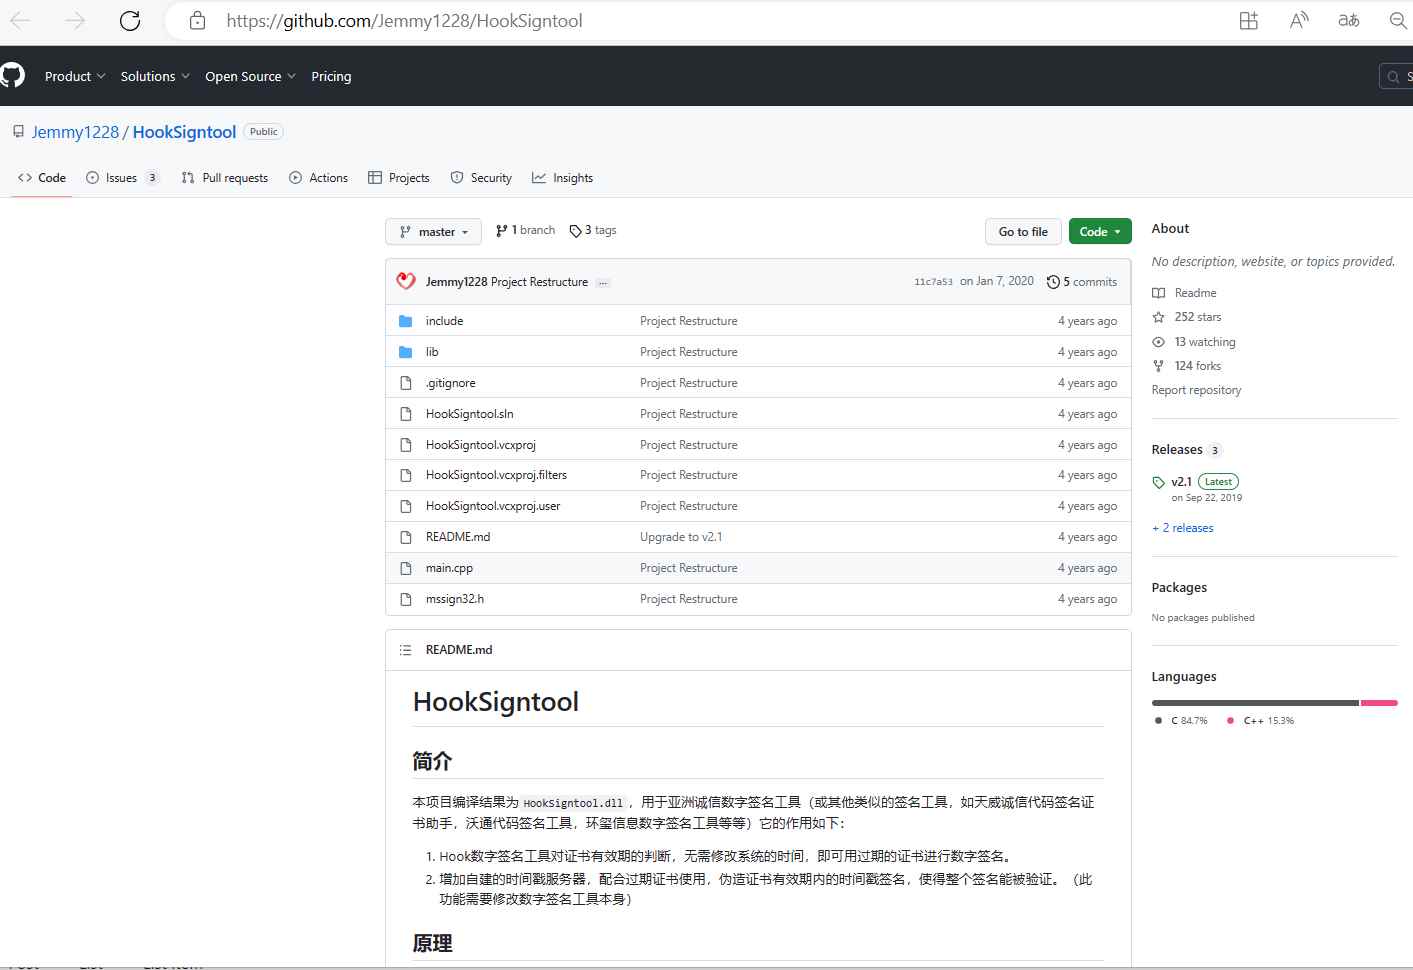Click the commits history clock icon
Viewport: 1413px width, 970px height.
1053,282
